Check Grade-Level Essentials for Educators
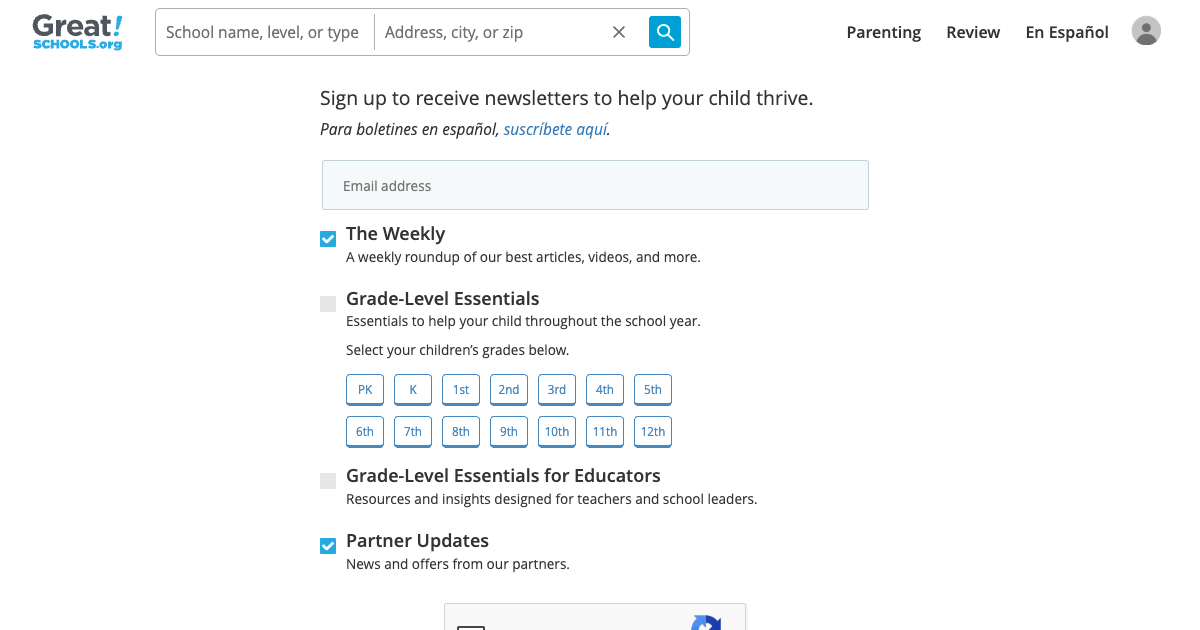Screen dimensions: 1200x630 click(327, 481)
